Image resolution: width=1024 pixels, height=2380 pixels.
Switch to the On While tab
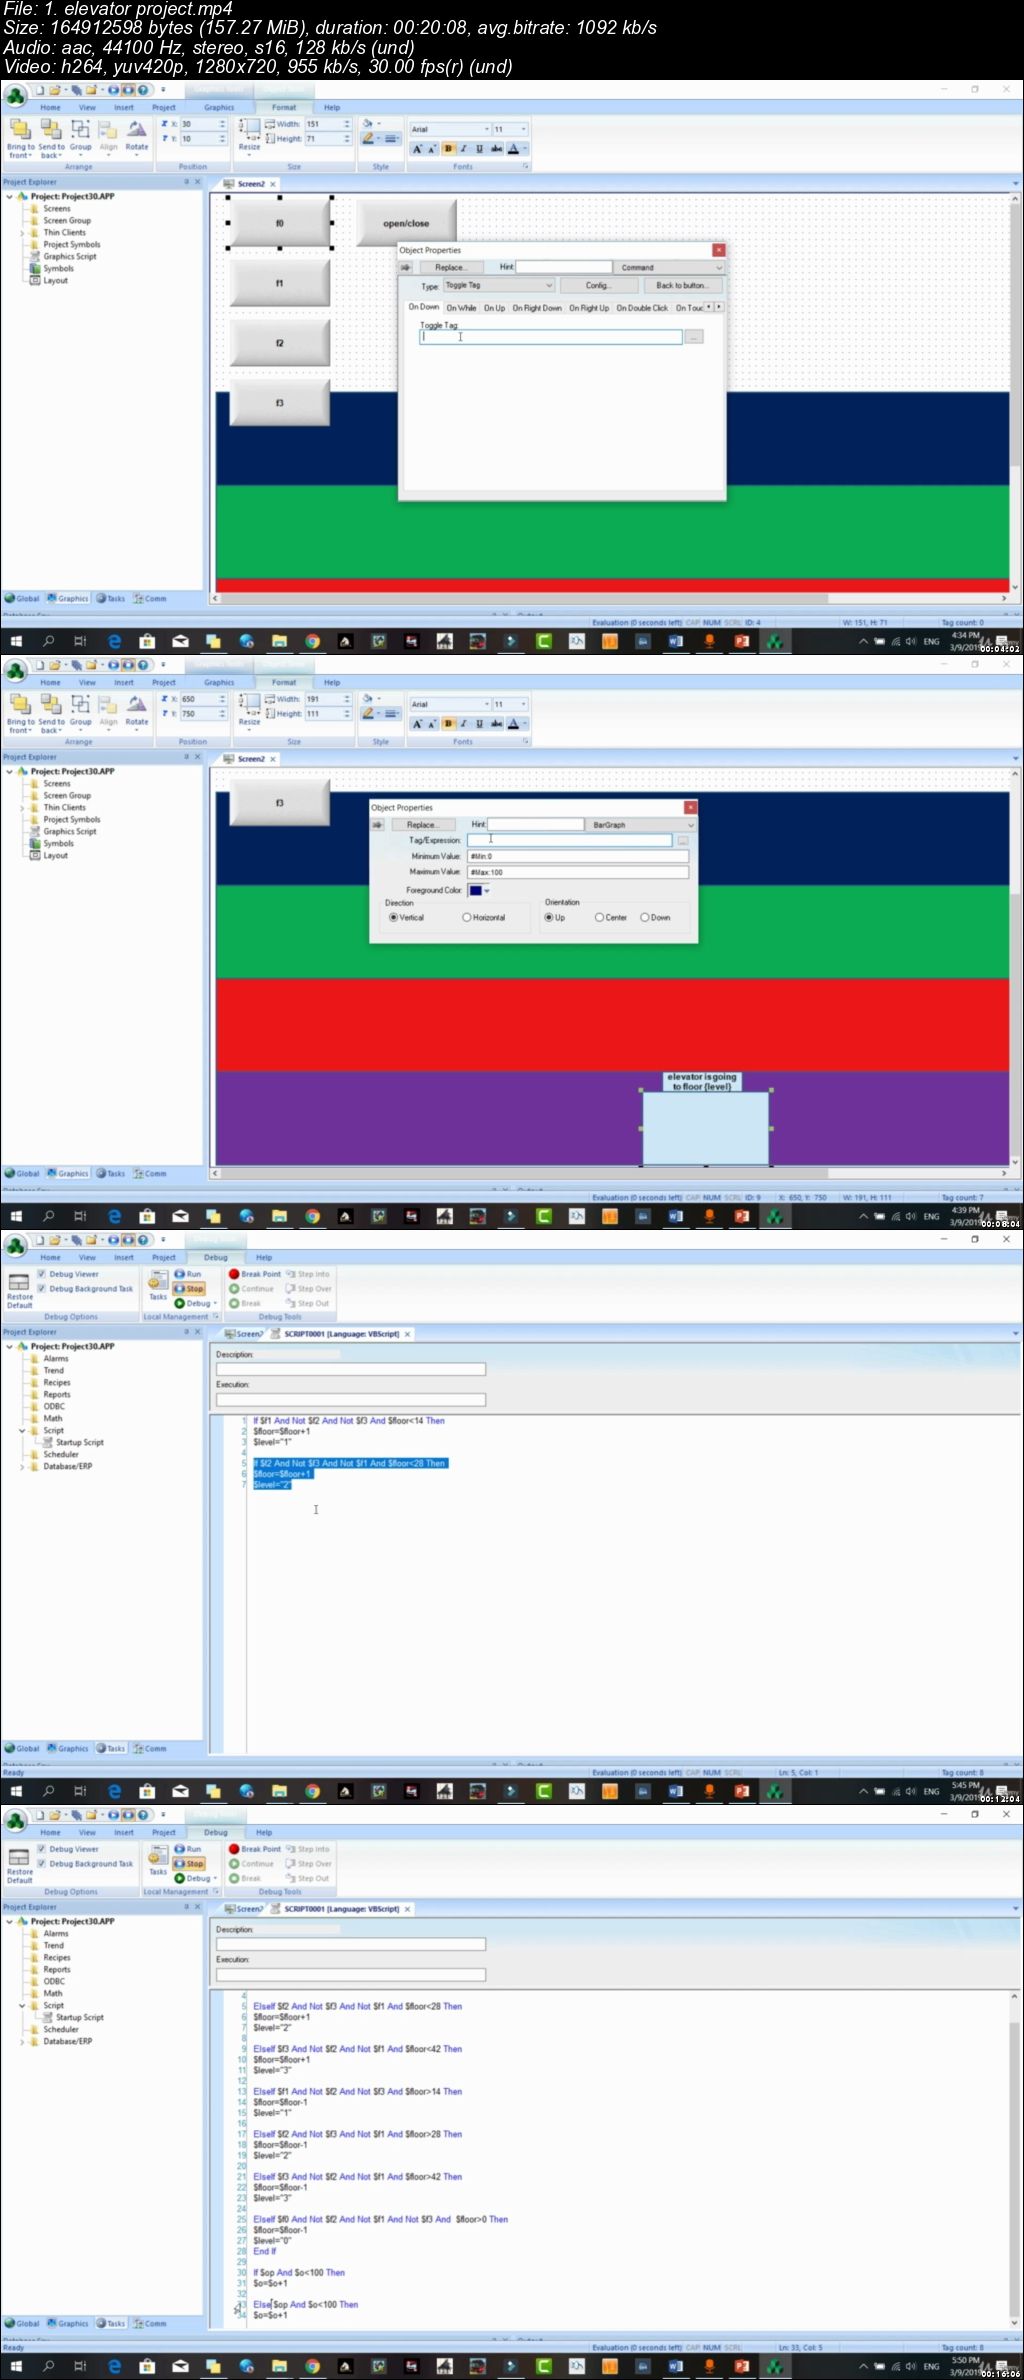[x=461, y=308]
